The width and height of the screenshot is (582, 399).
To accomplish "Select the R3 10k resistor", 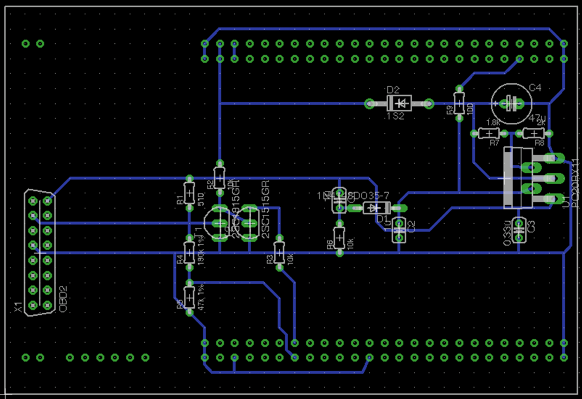I will 279,253.
